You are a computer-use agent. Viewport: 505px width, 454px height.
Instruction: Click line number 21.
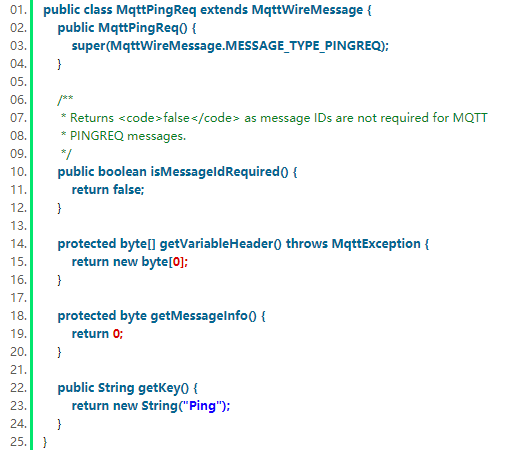click(x=18, y=370)
